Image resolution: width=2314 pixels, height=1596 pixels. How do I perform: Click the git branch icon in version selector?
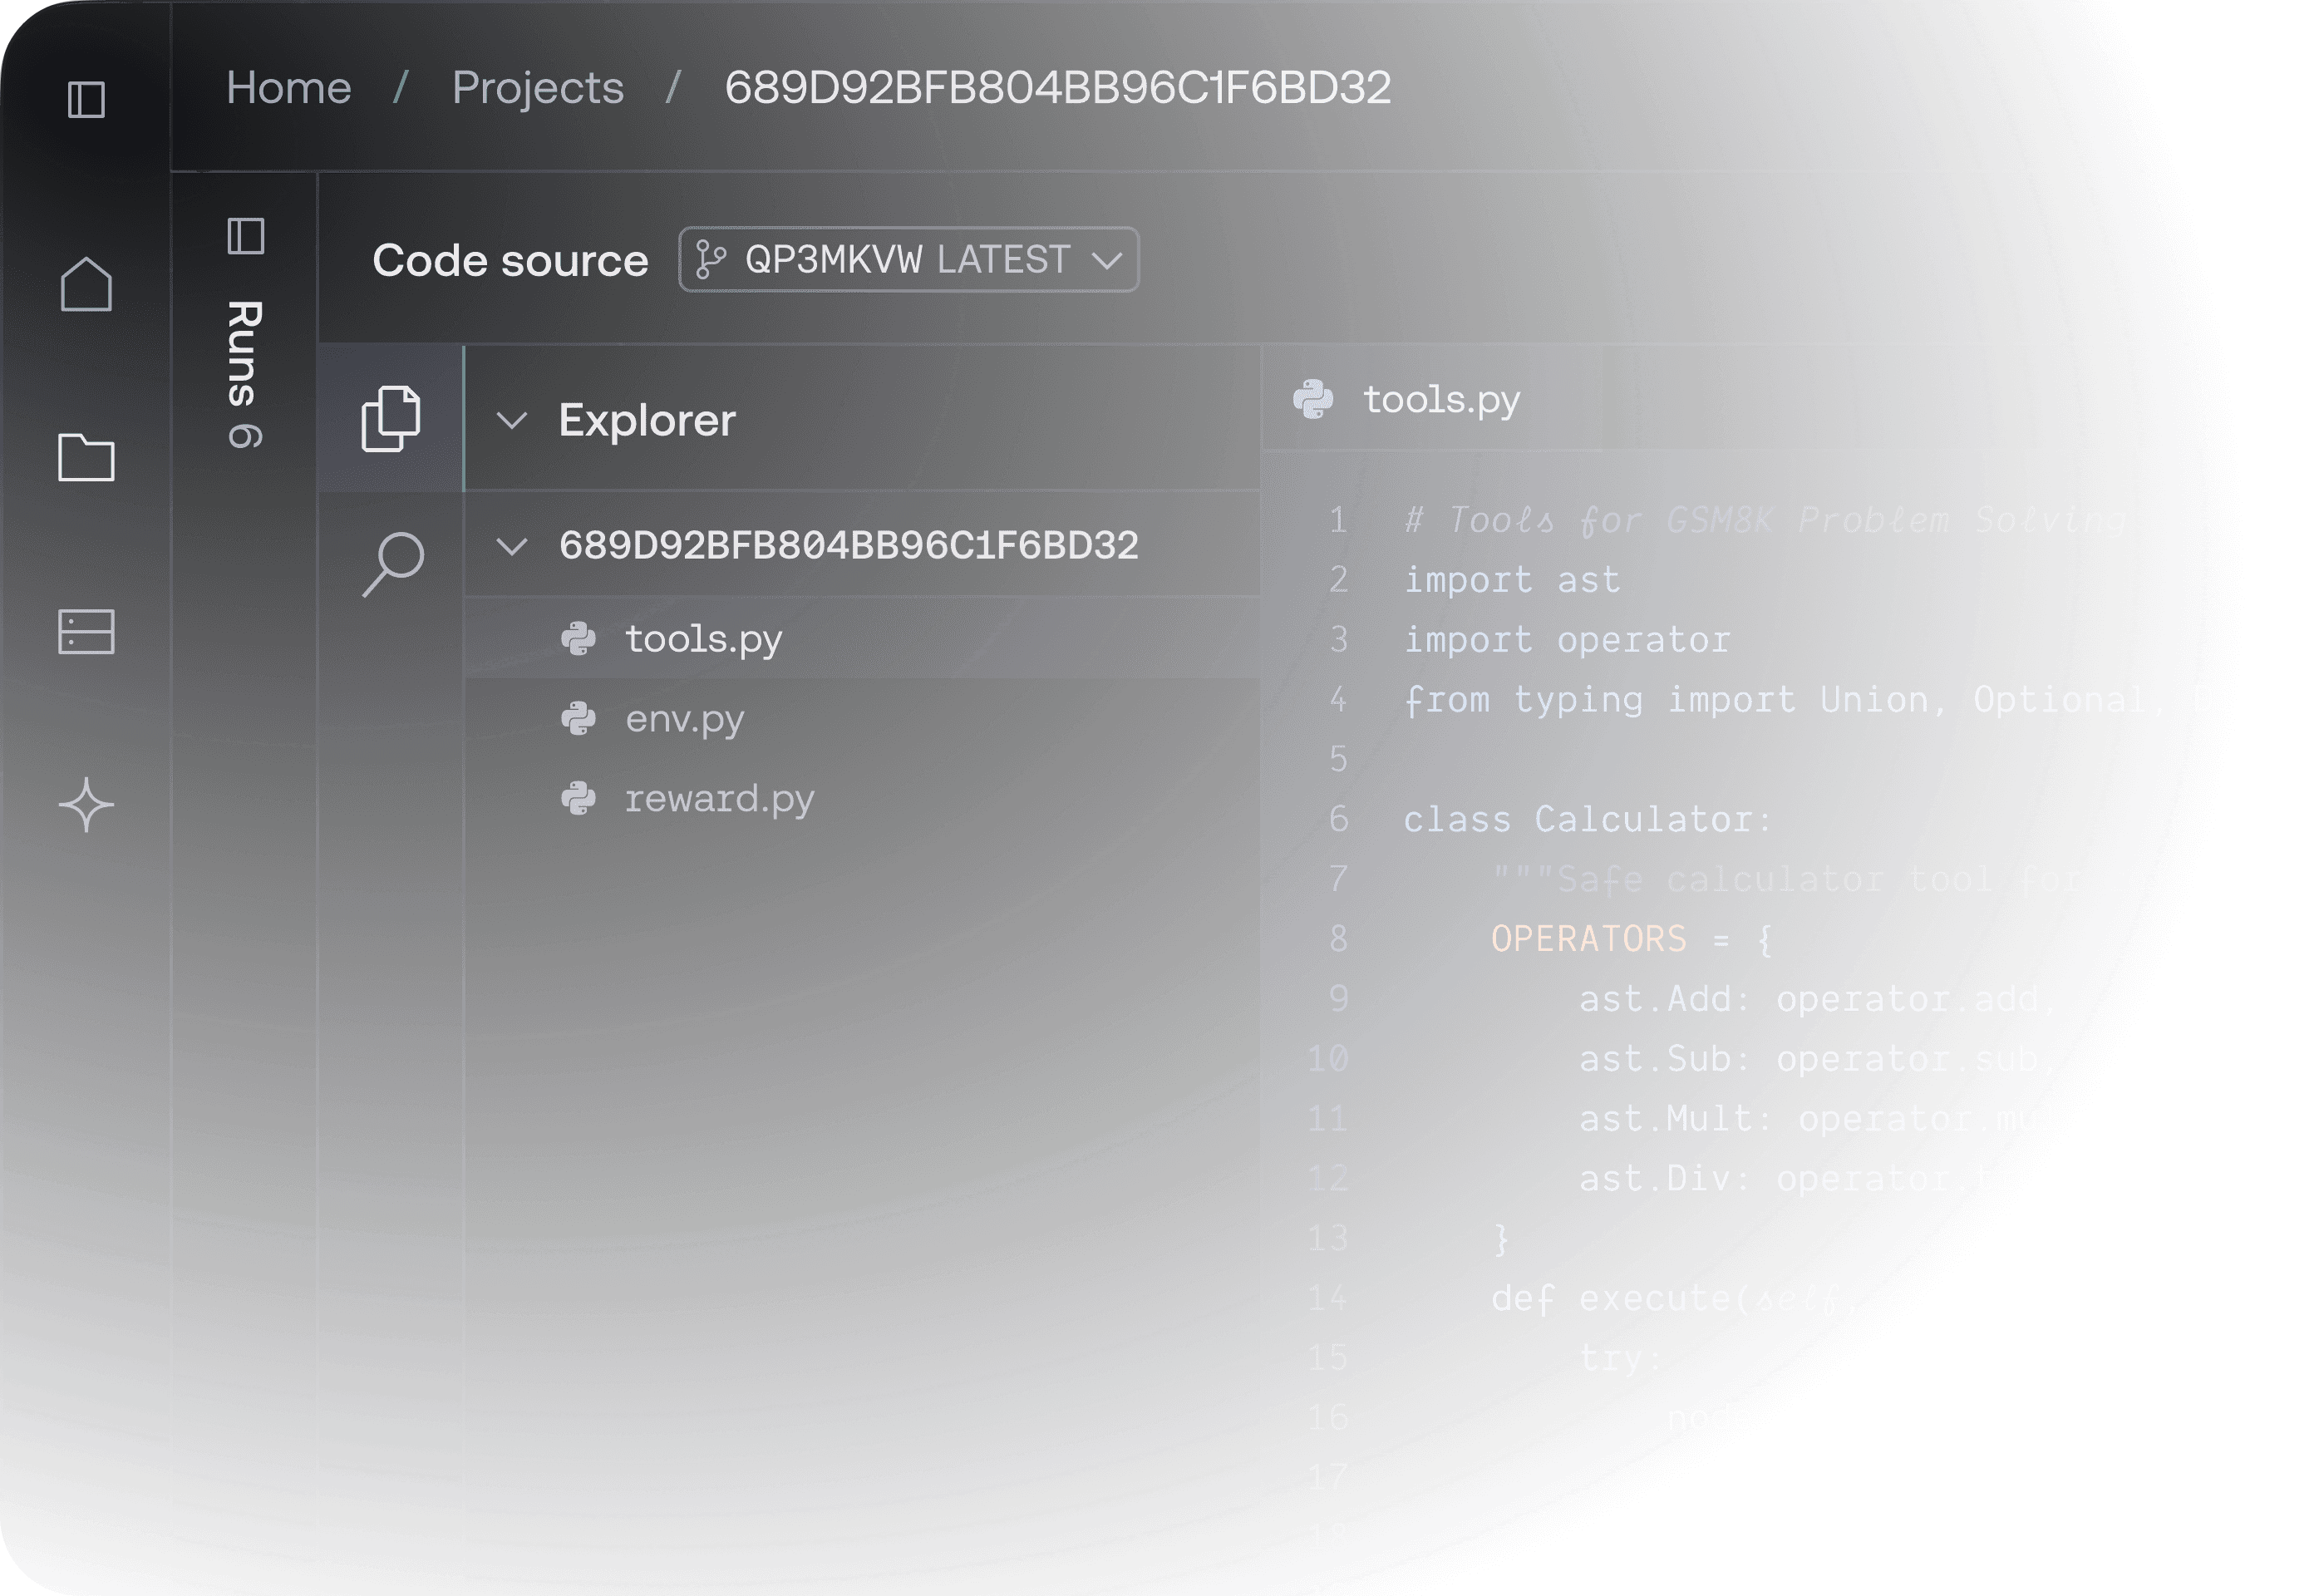[710, 260]
